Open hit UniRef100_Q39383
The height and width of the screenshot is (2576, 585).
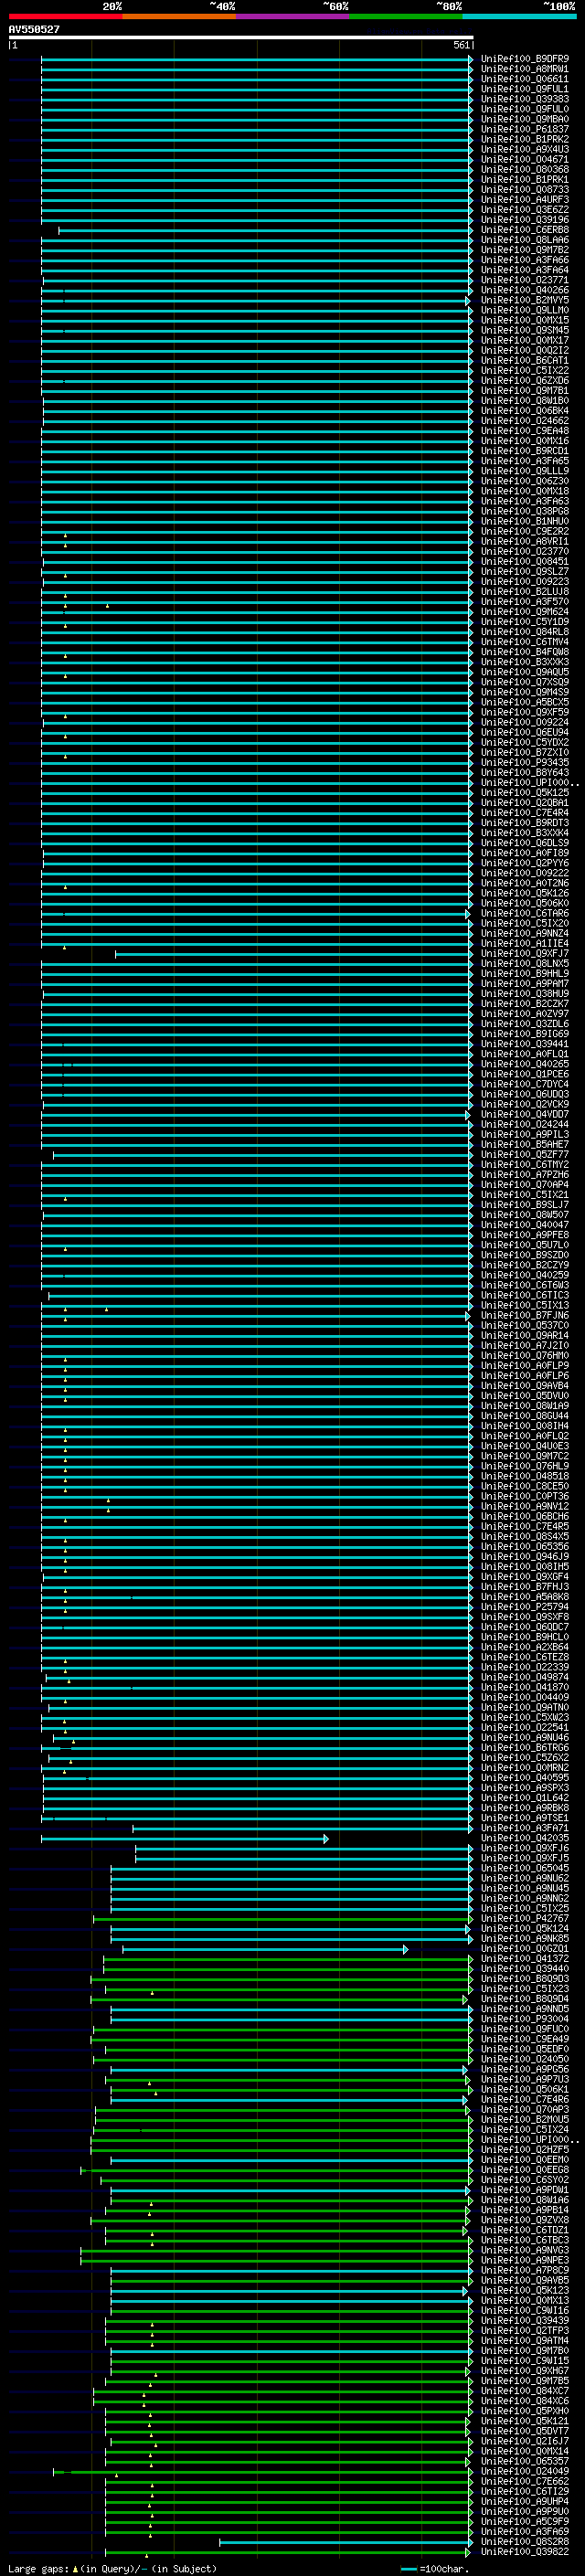[524, 99]
